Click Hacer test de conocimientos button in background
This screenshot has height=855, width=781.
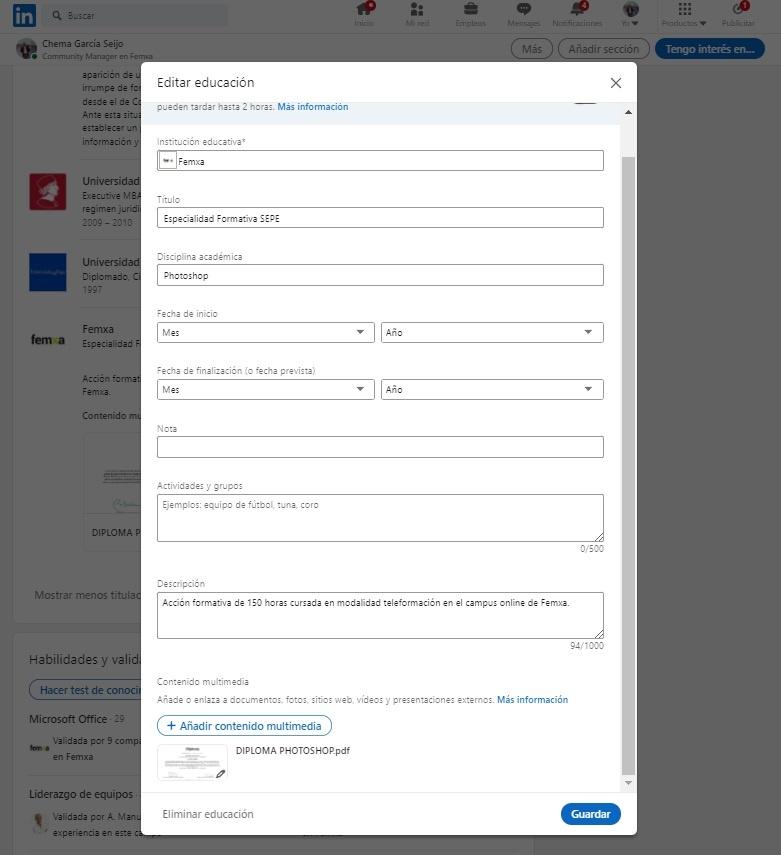85,690
